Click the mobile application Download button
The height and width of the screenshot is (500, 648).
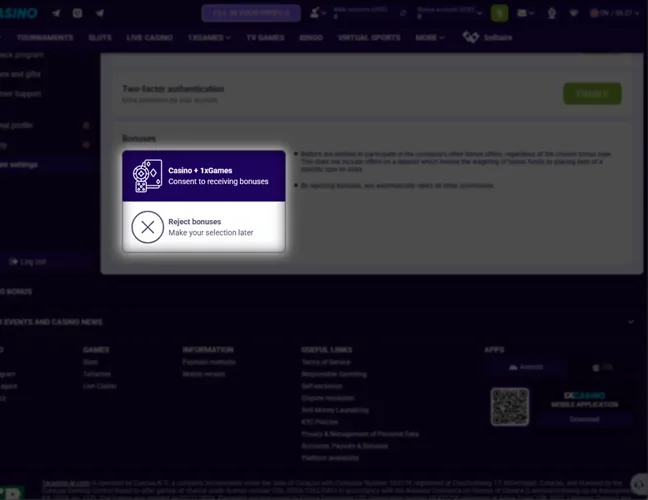tap(584, 419)
